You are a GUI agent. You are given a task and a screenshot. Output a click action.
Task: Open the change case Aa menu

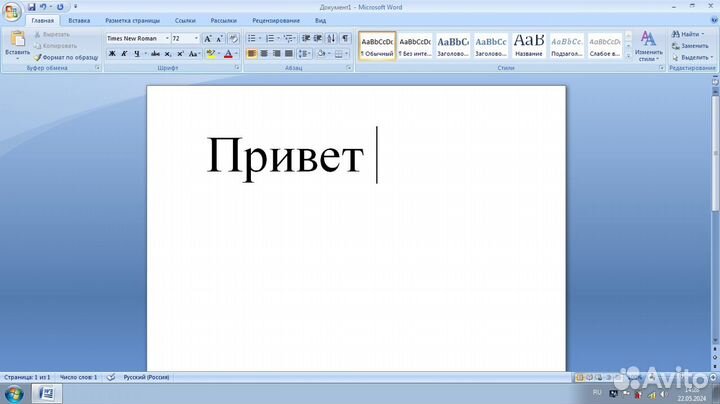194,54
